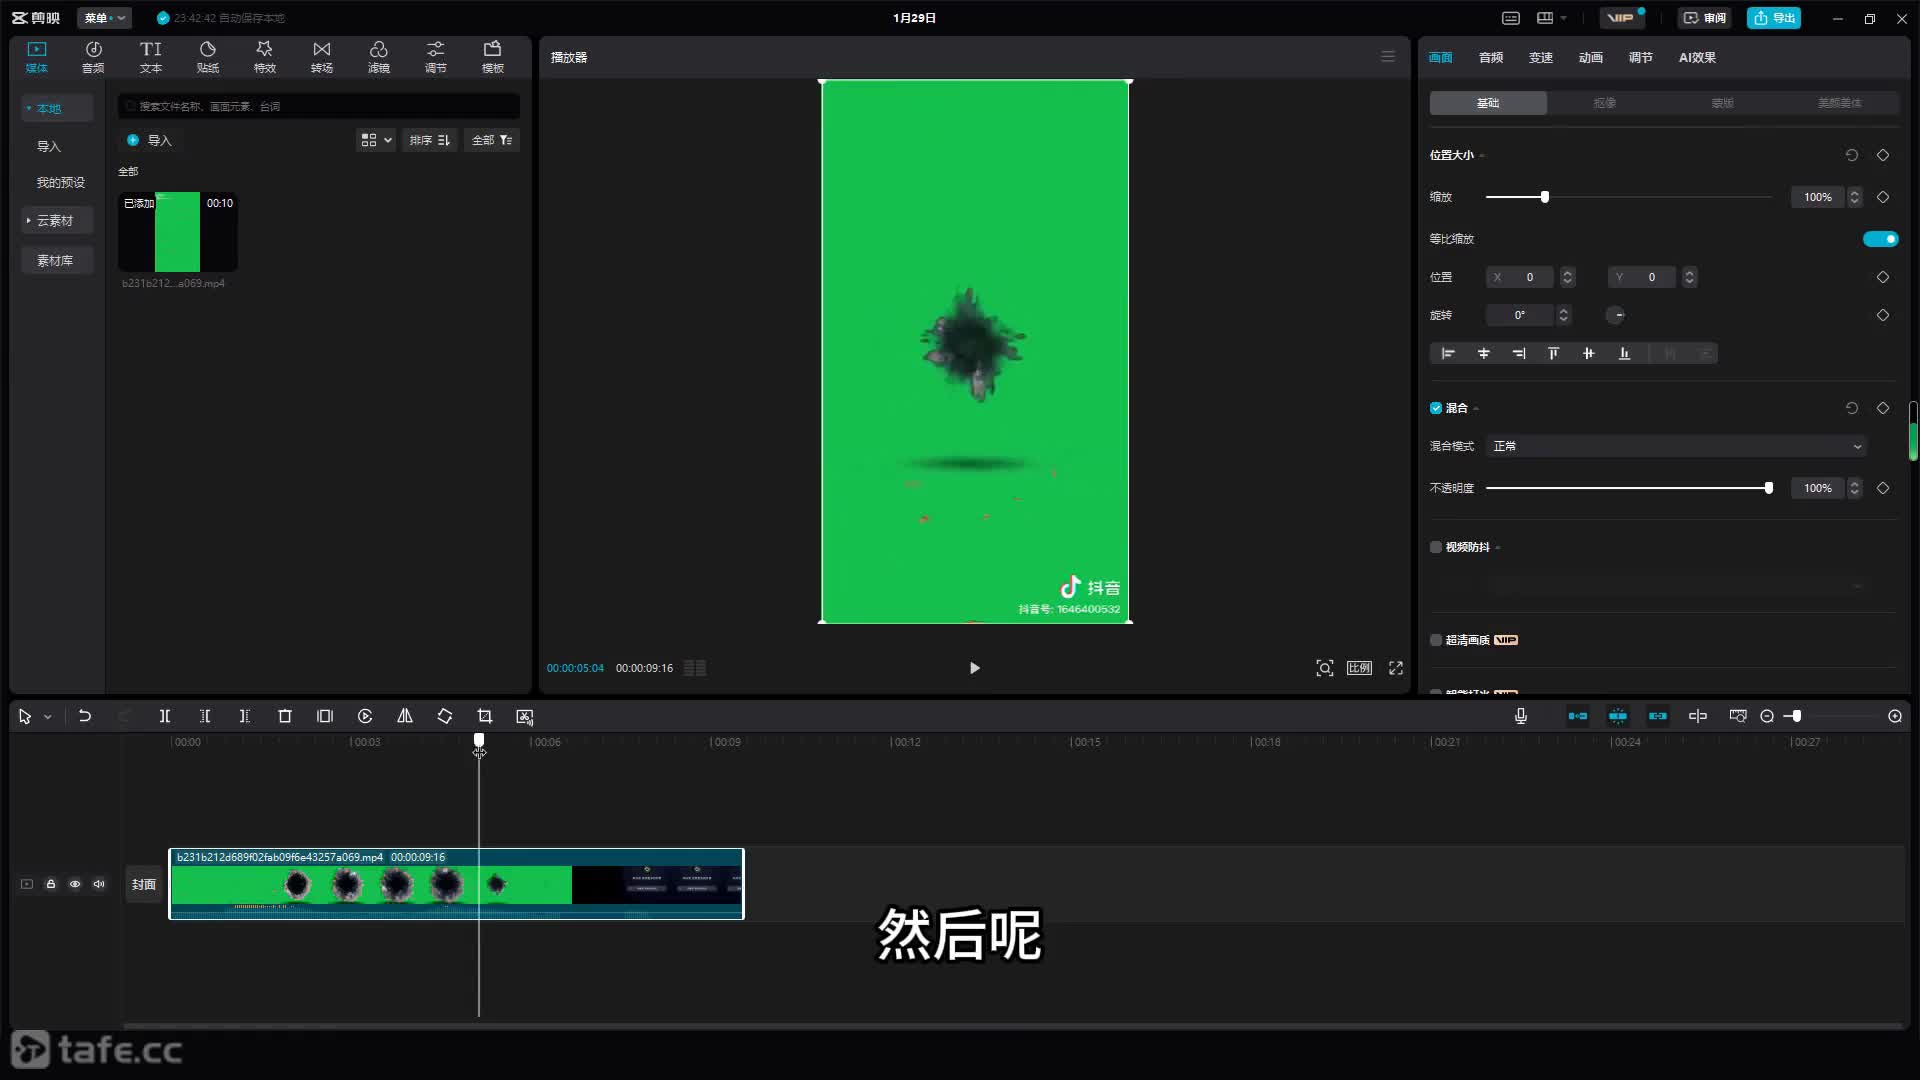The height and width of the screenshot is (1080, 1920).
Task: Switch to the 动画 tab
Action: (1591, 57)
